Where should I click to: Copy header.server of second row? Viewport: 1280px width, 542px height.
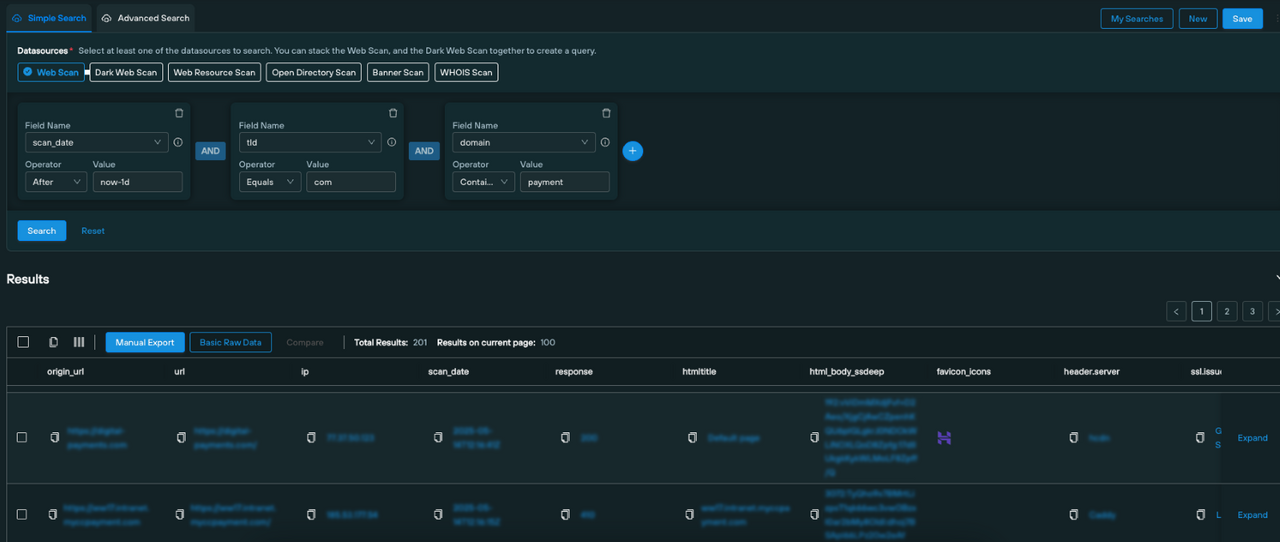pyautogui.click(x=1074, y=514)
